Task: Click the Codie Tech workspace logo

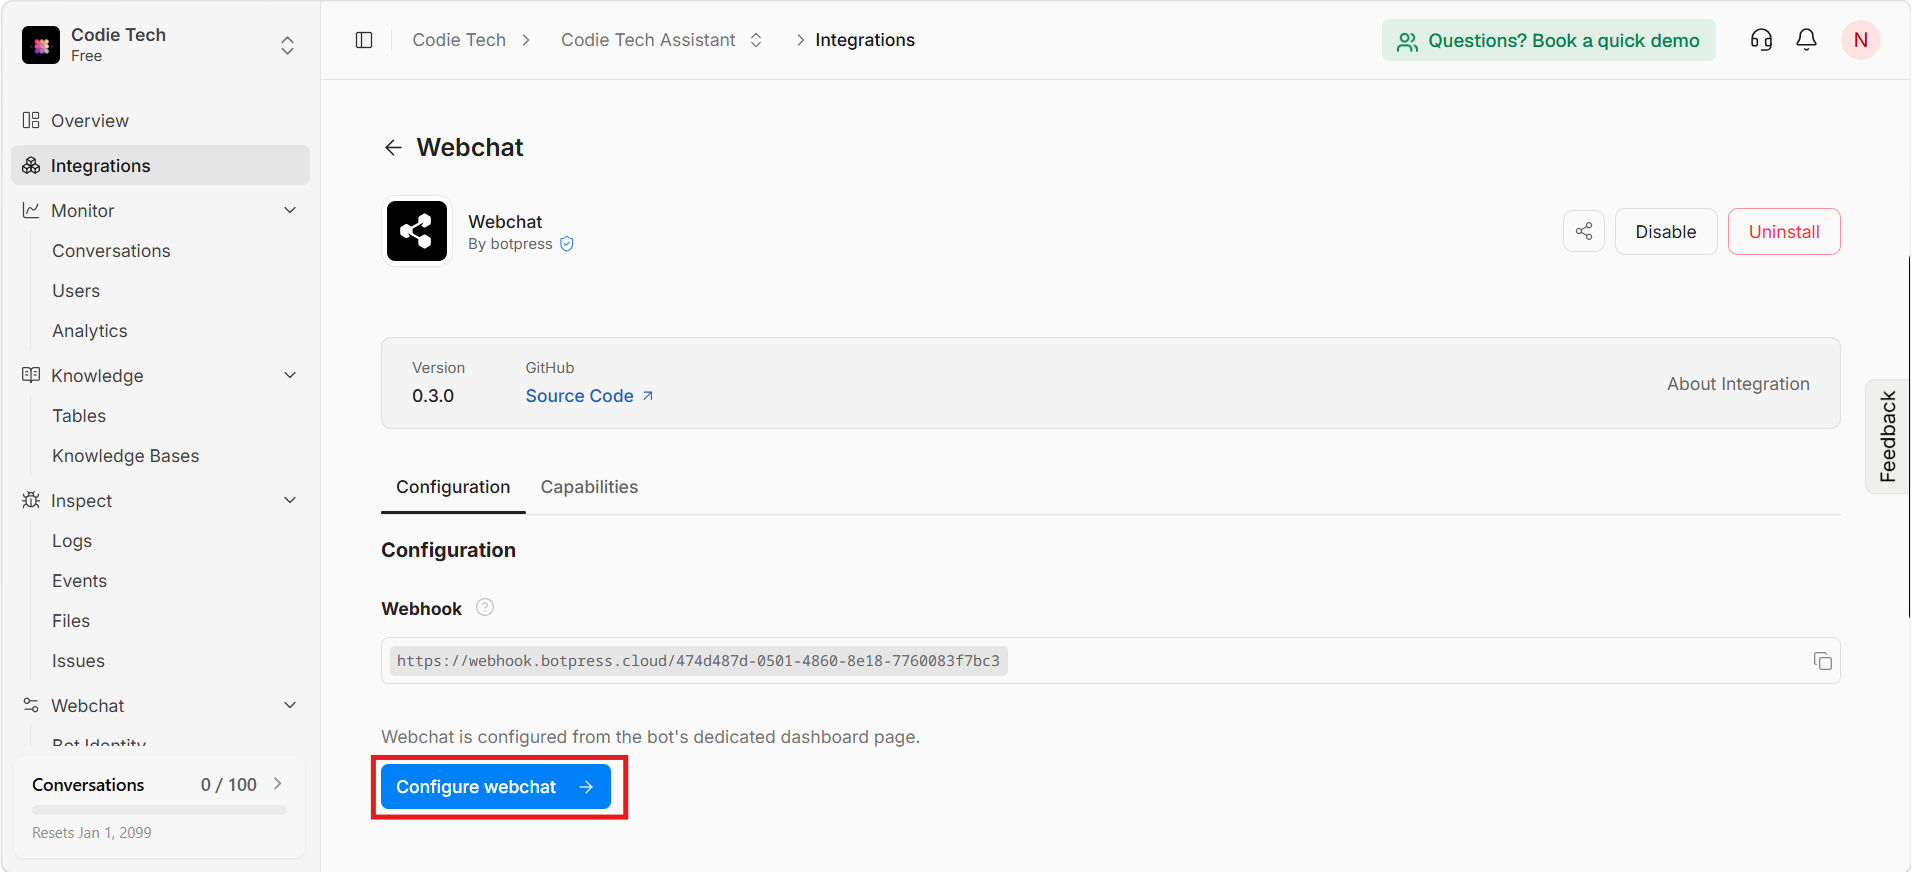Action: point(41,45)
